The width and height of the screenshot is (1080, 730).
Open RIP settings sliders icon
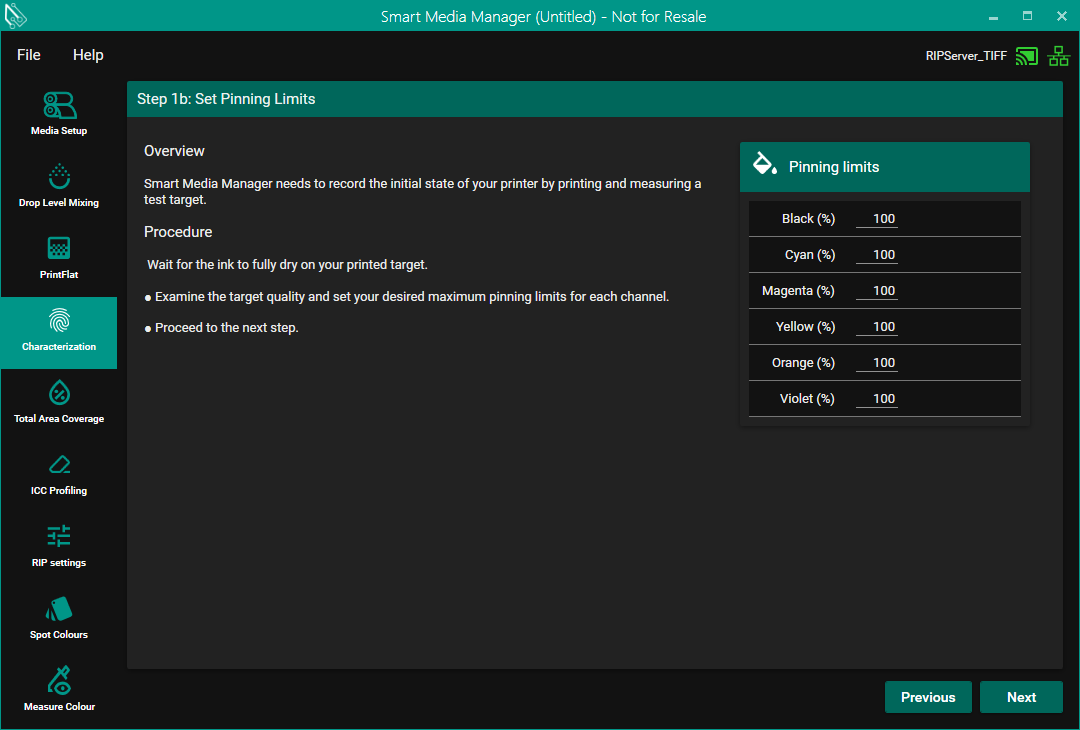(59, 536)
